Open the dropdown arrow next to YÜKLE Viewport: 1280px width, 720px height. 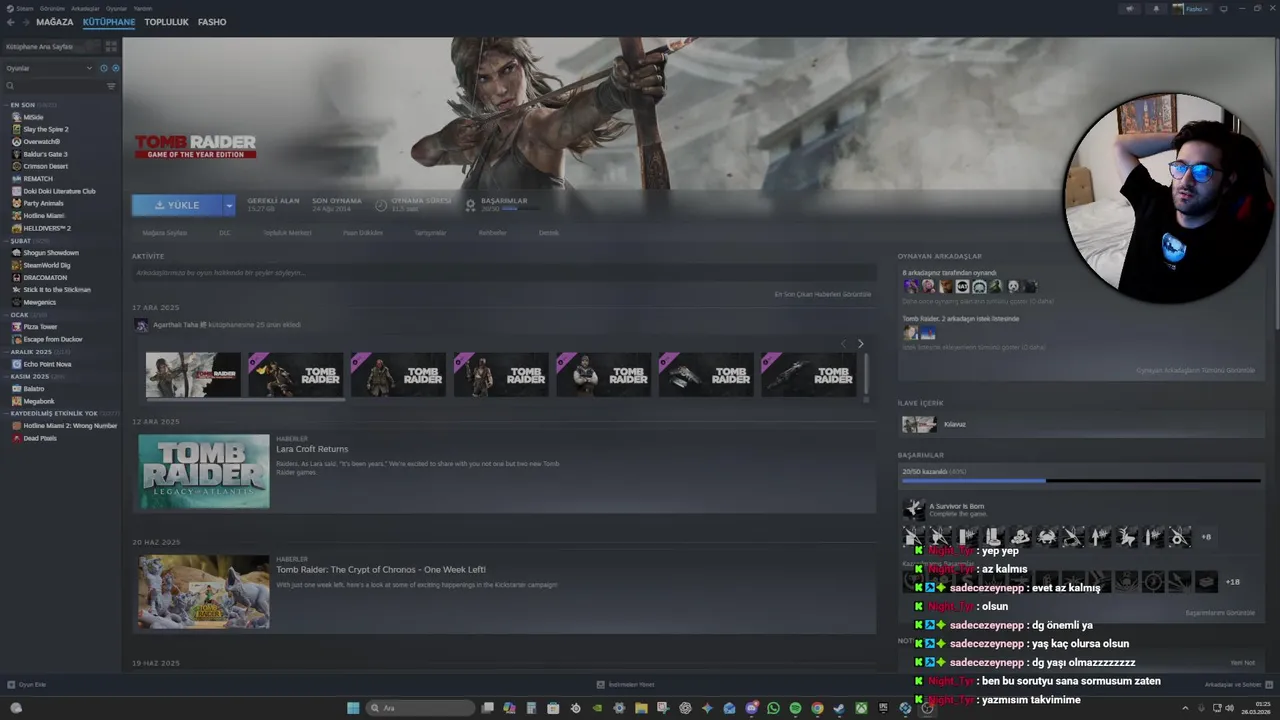point(229,205)
